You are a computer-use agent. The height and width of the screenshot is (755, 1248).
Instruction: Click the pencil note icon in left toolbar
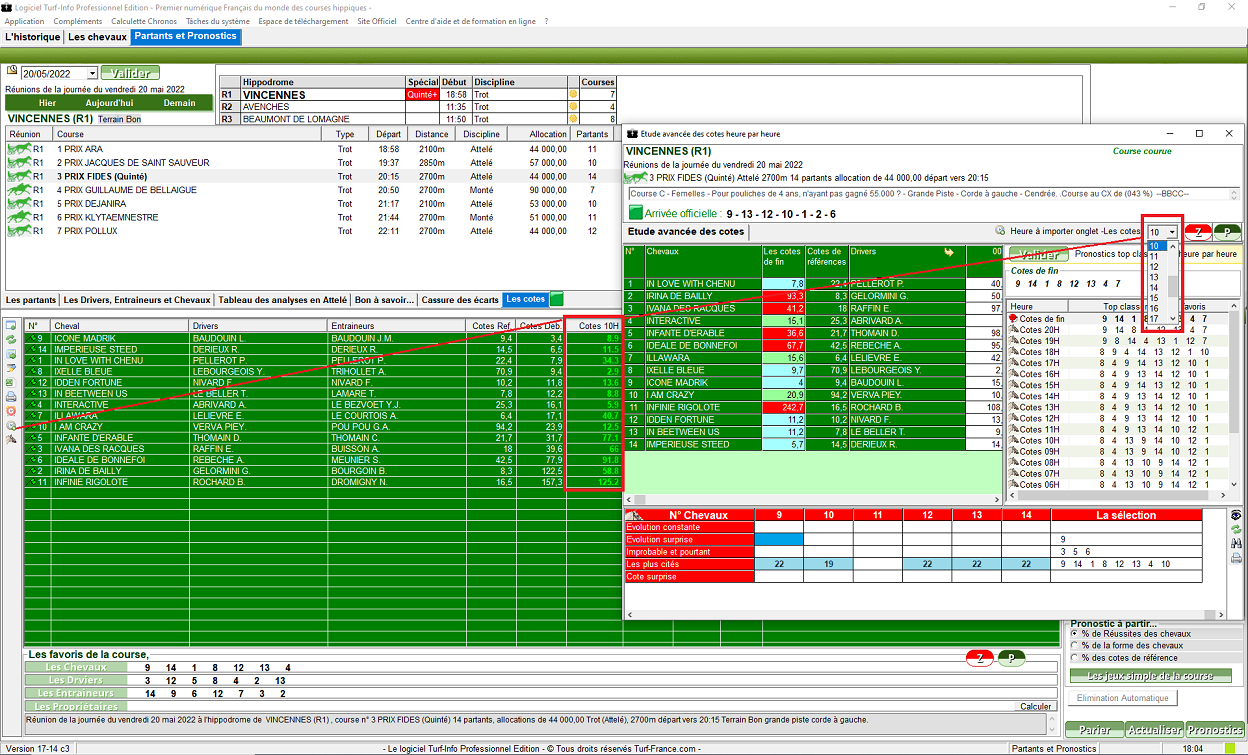tap(11, 368)
